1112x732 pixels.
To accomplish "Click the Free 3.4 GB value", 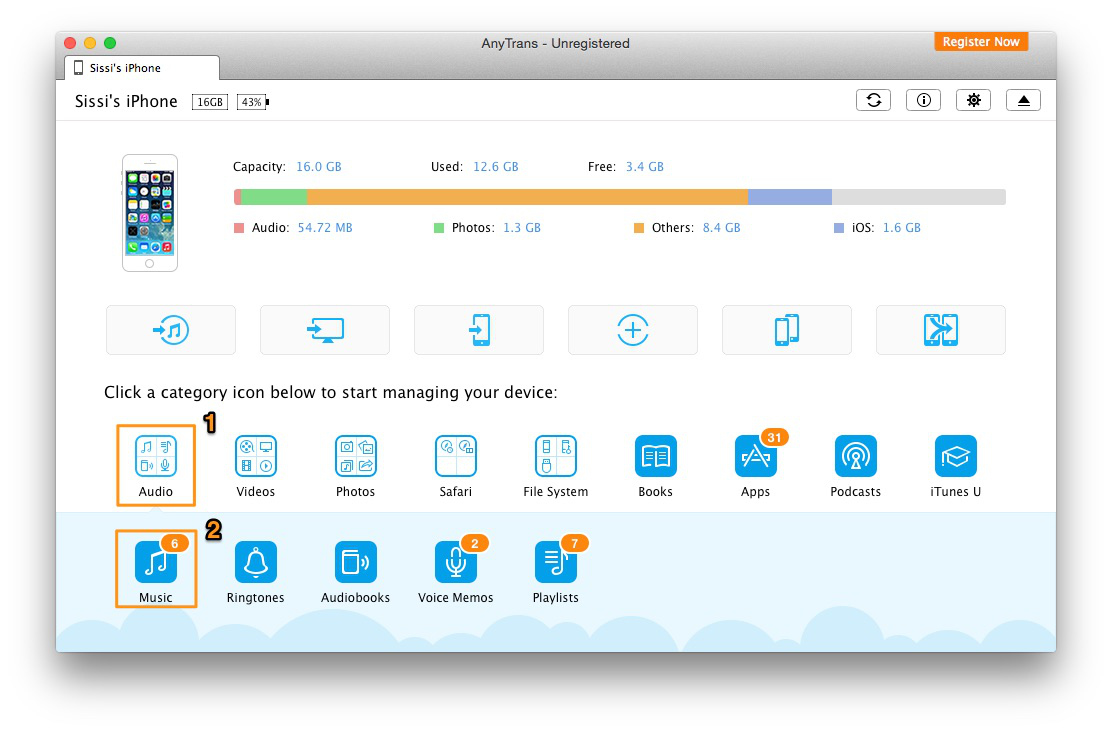I will (645, 167).
